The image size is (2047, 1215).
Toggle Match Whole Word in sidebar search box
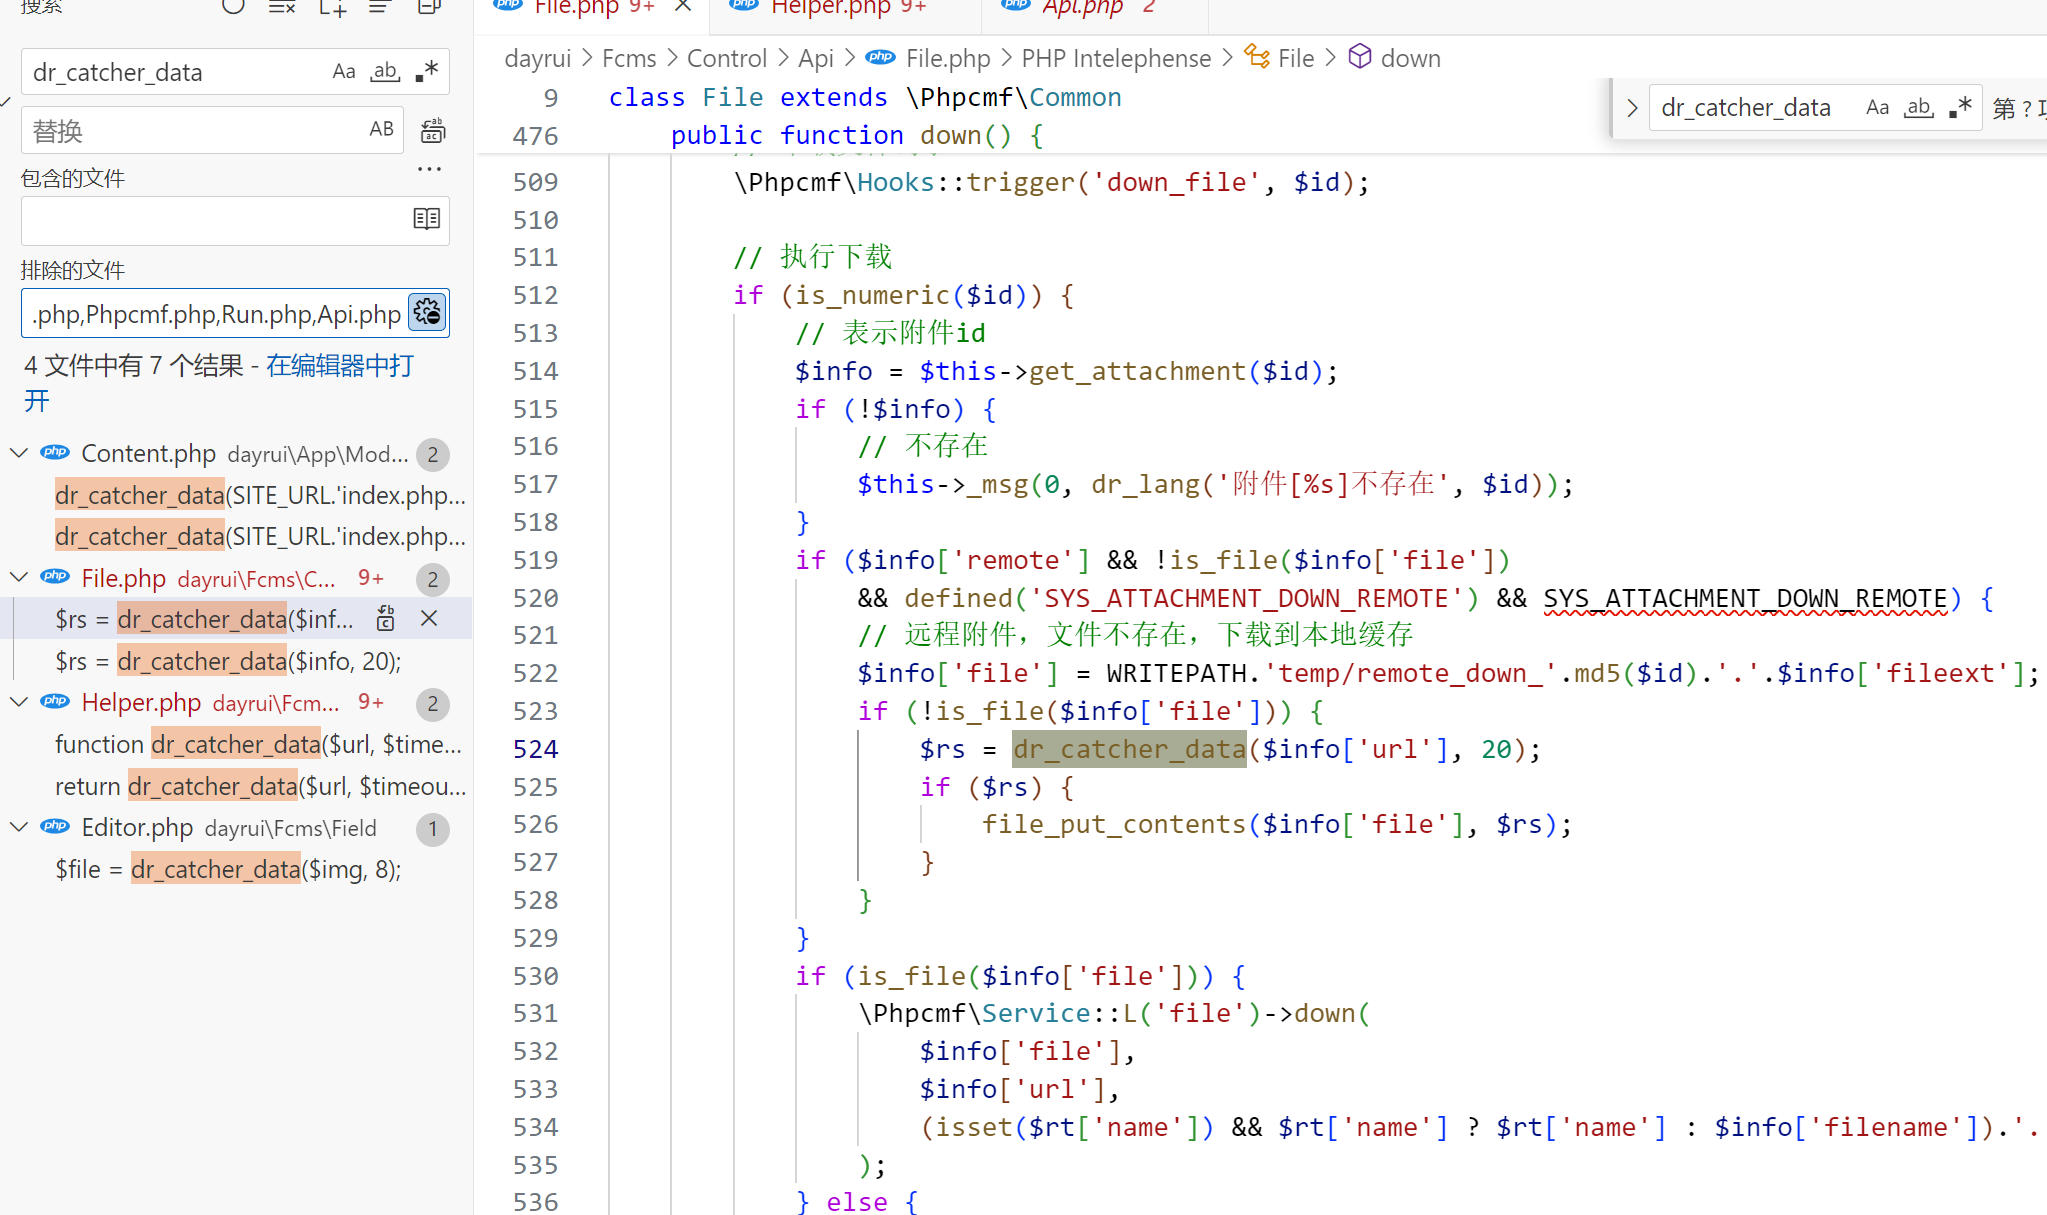click(x=385, y=71)
